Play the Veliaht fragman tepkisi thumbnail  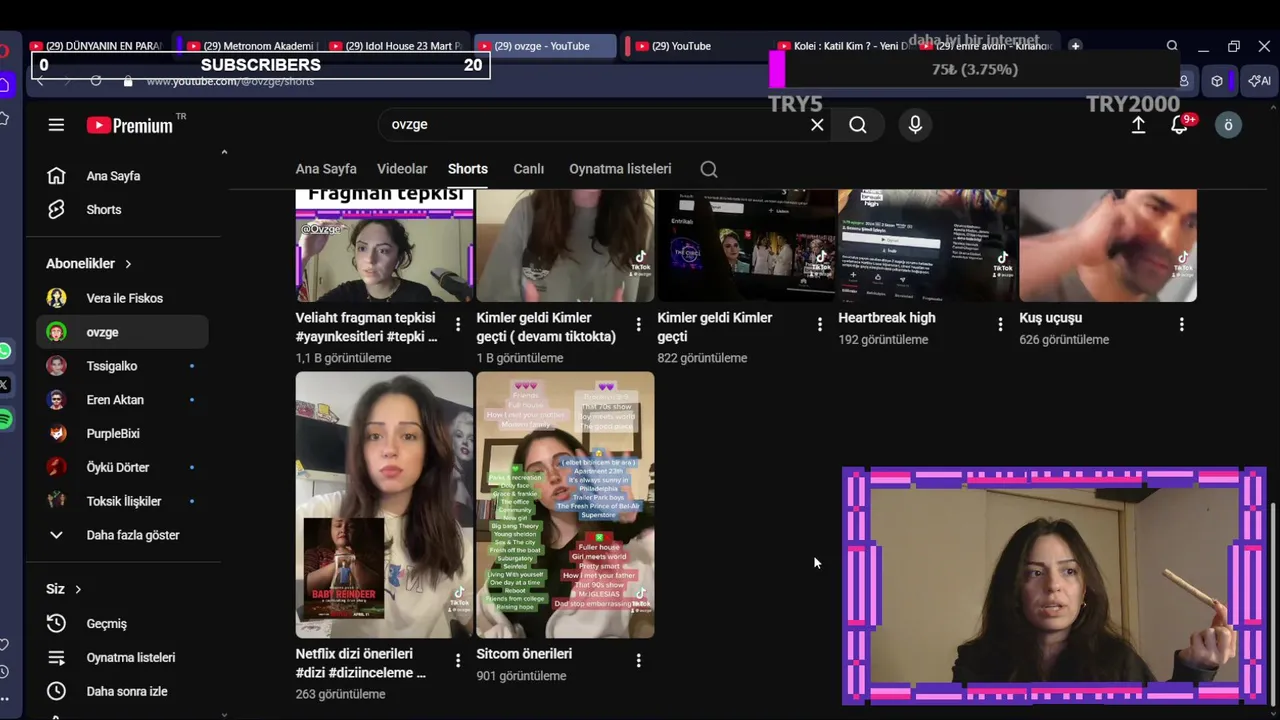click(x=384, y=245)
